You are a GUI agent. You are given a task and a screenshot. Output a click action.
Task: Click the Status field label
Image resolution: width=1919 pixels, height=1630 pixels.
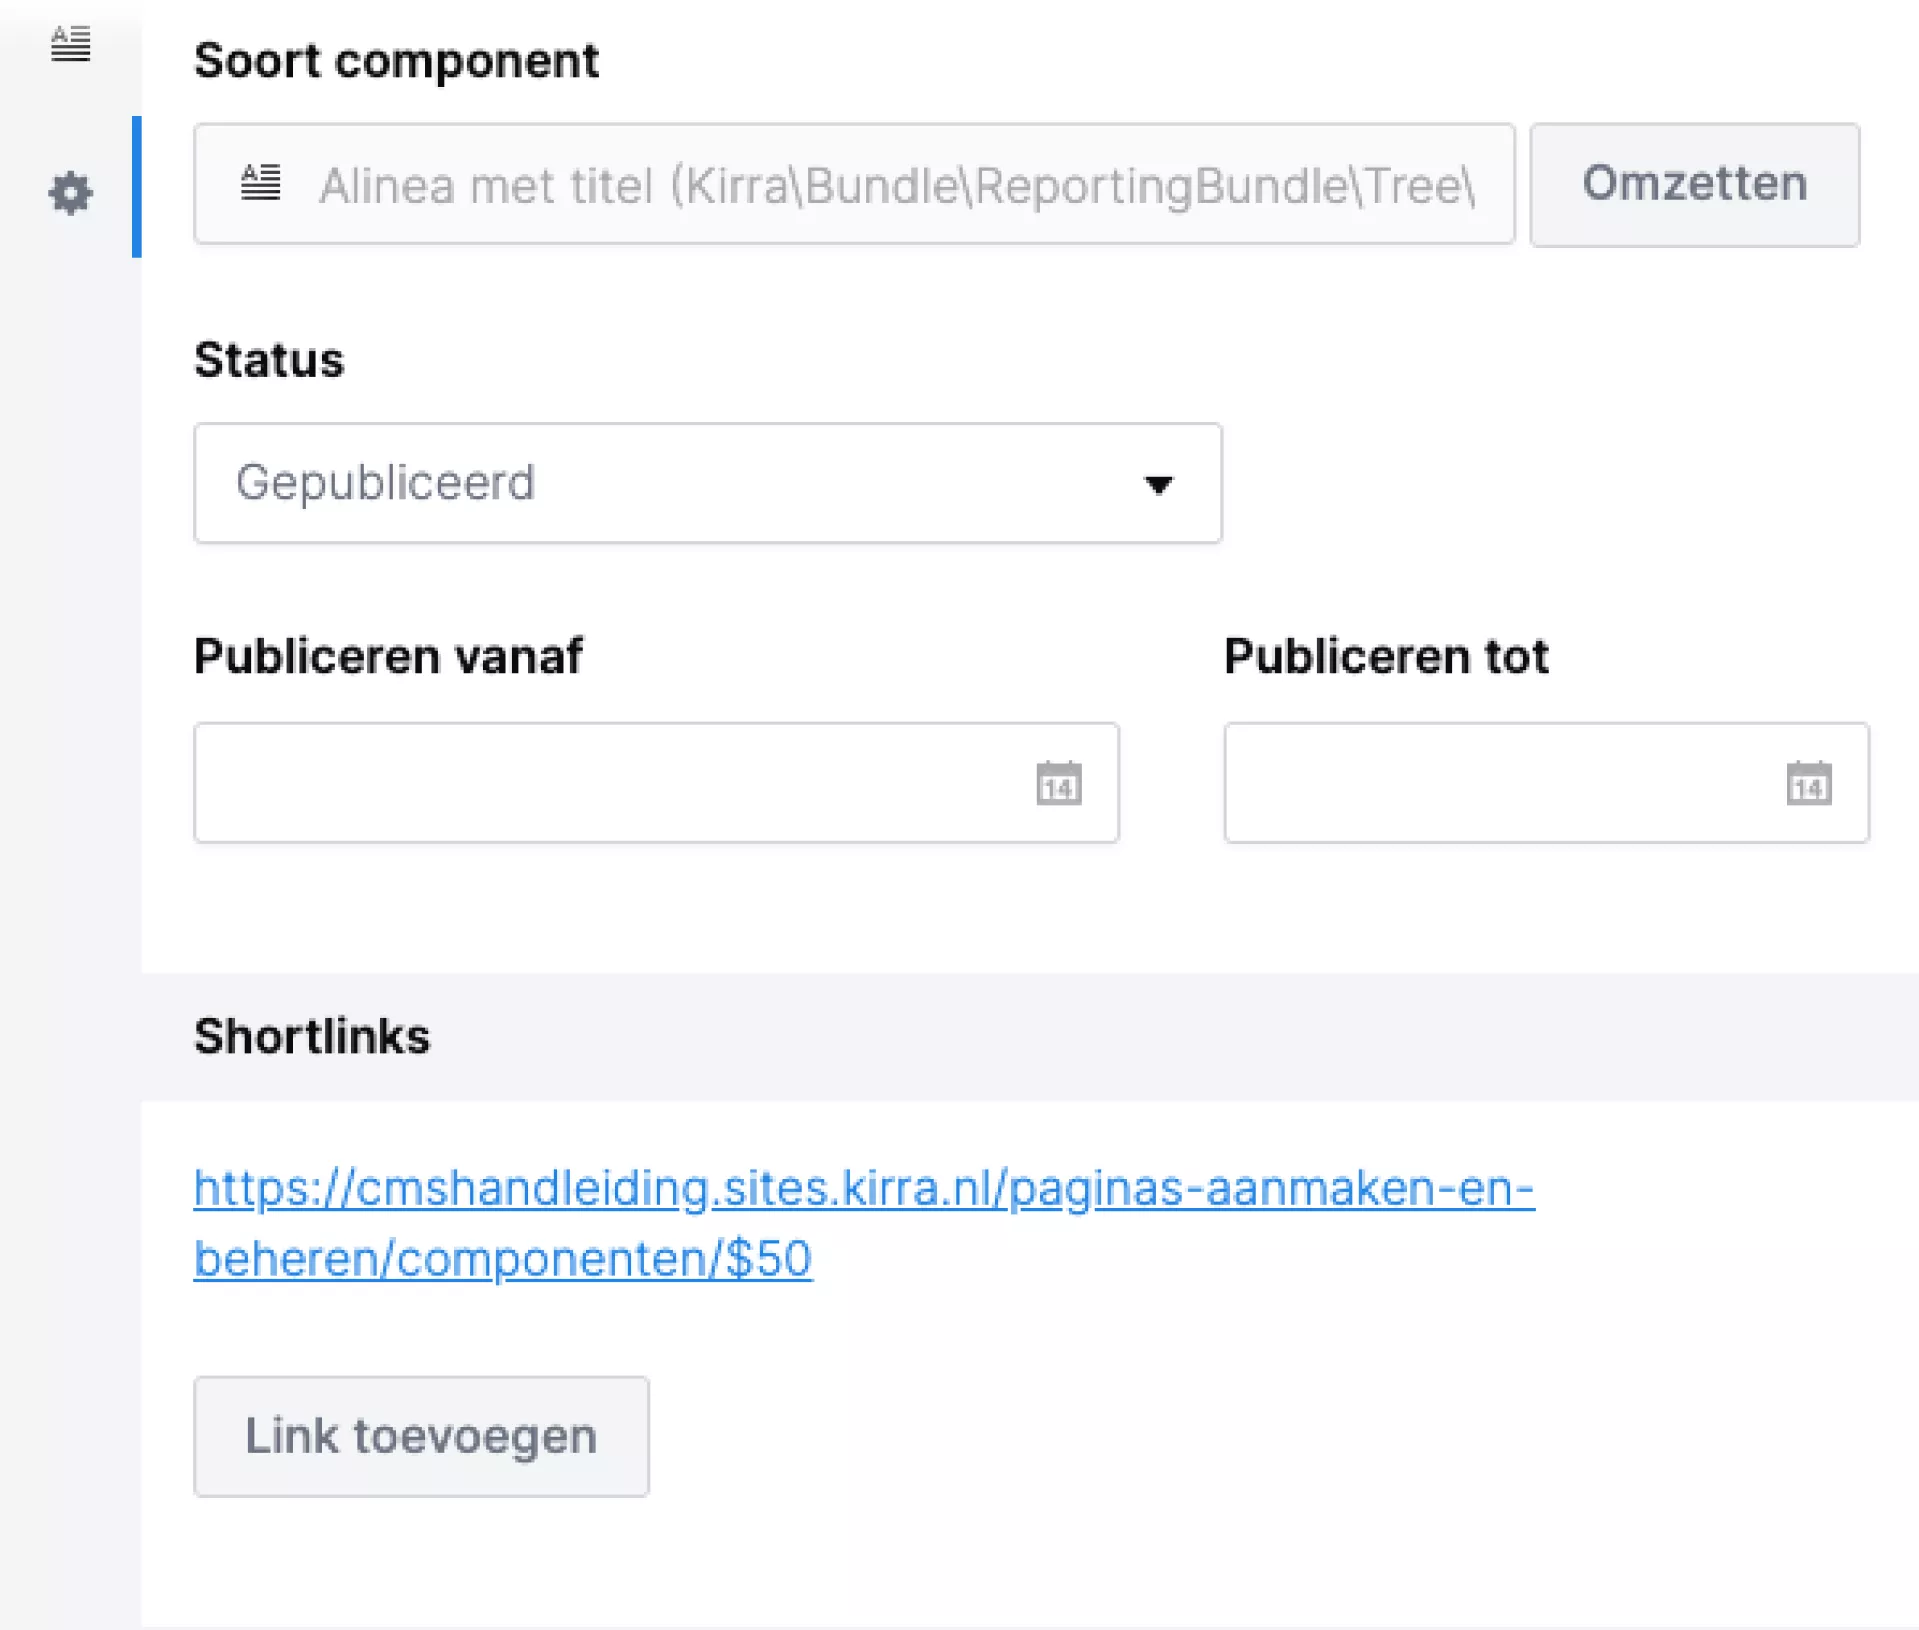tap(268, 360)
